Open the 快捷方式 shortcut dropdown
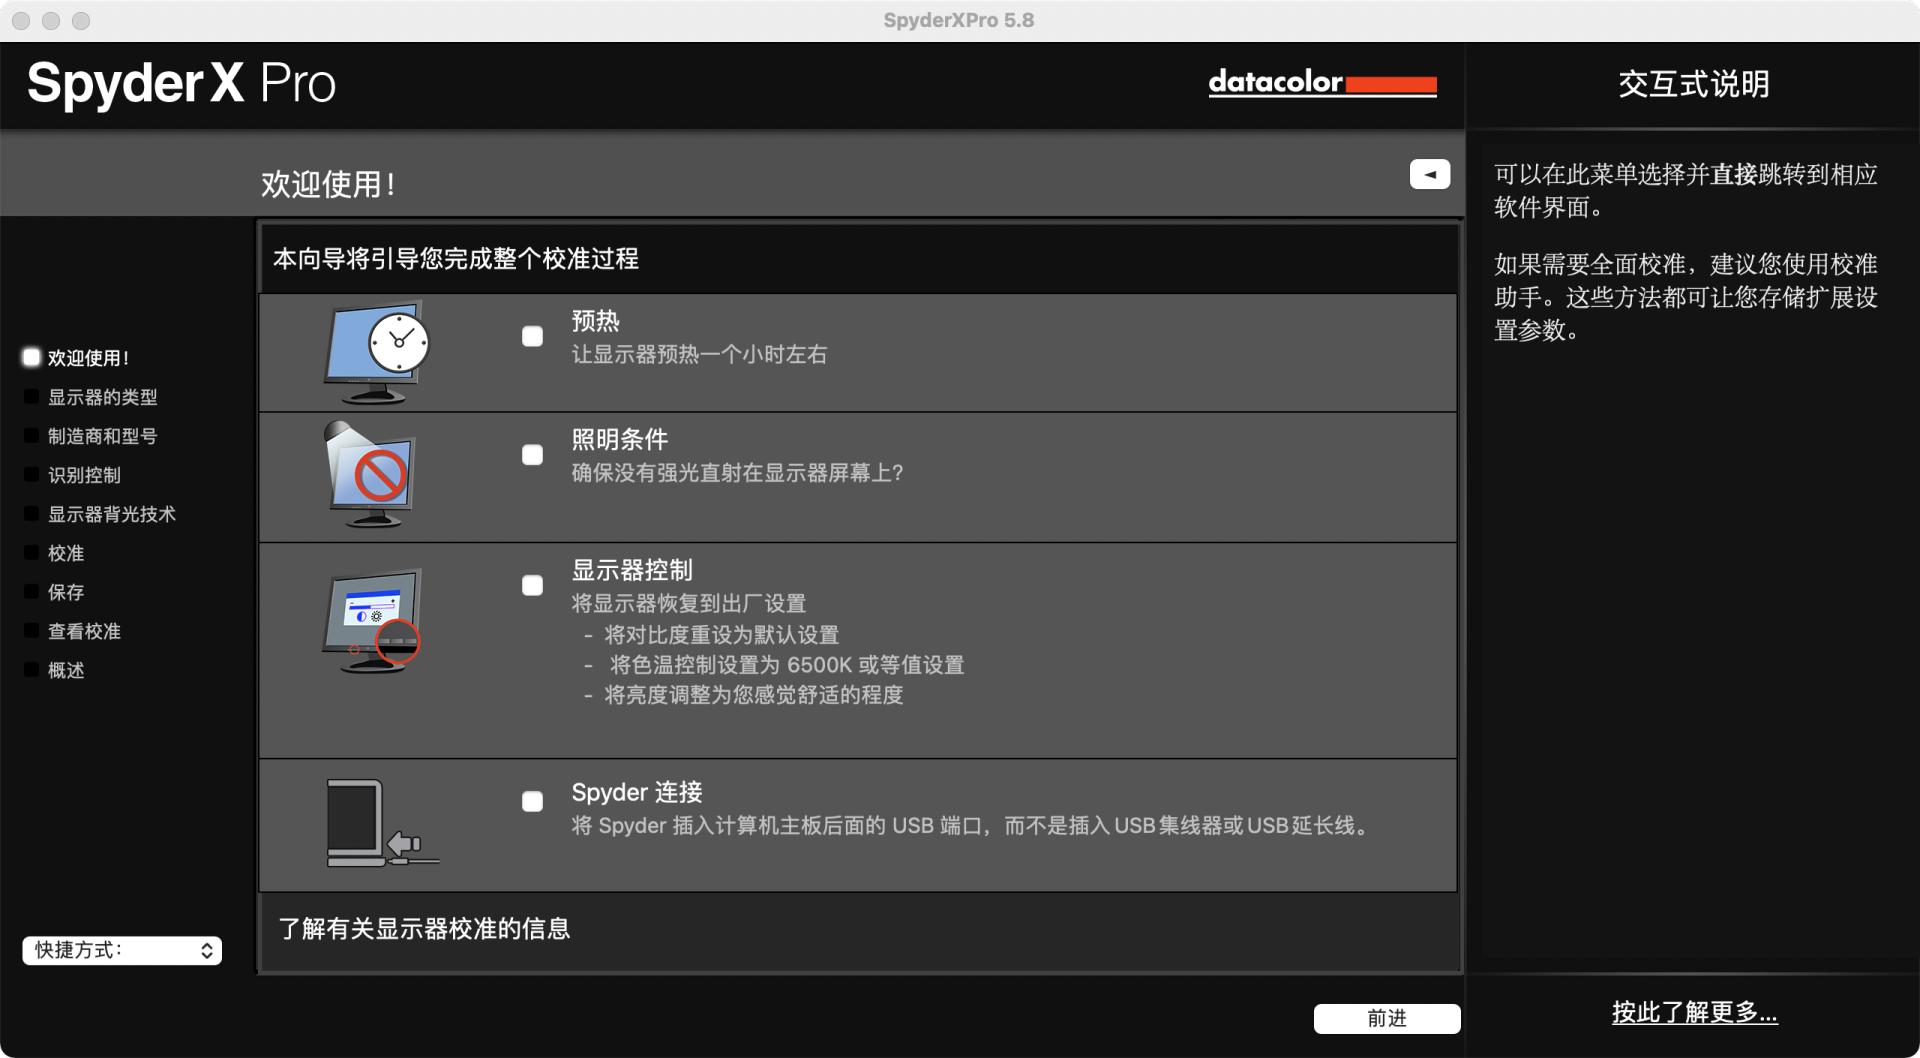This screenshot has width=1920, height=1058. pos(122,950)
